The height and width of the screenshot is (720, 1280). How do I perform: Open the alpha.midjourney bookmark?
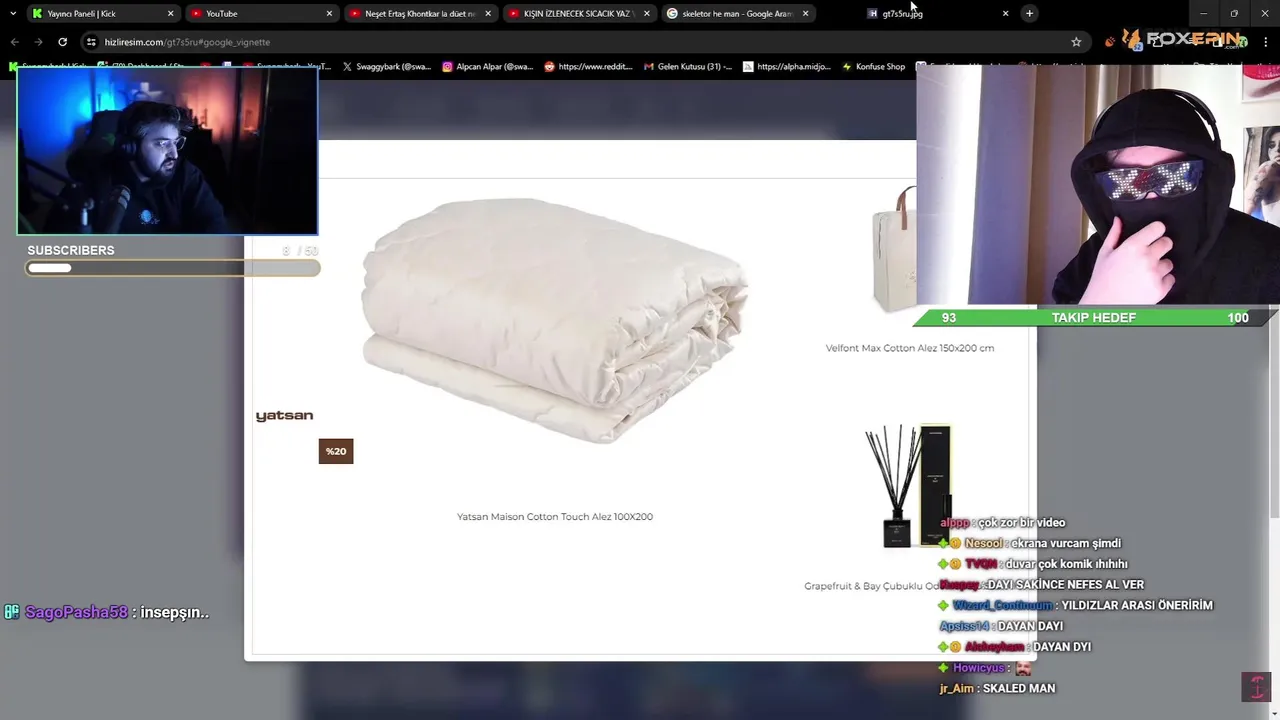tap(787, 67)
